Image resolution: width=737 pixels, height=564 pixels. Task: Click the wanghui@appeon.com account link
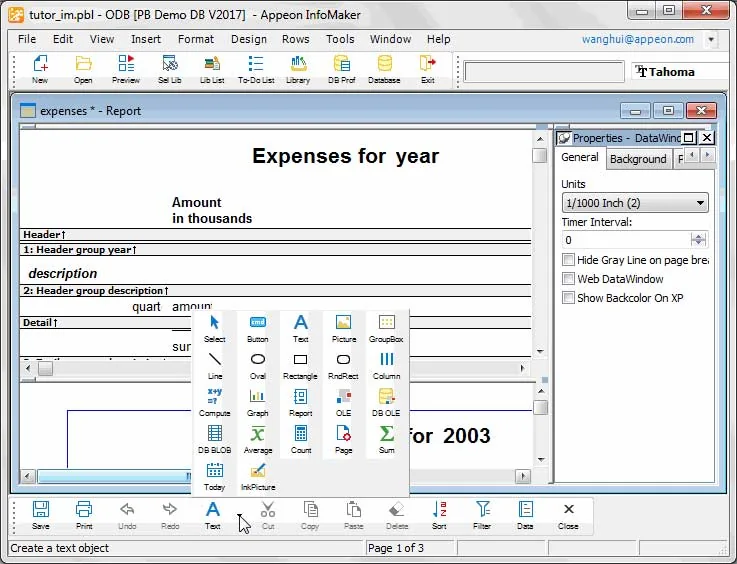tap(638, 39)
